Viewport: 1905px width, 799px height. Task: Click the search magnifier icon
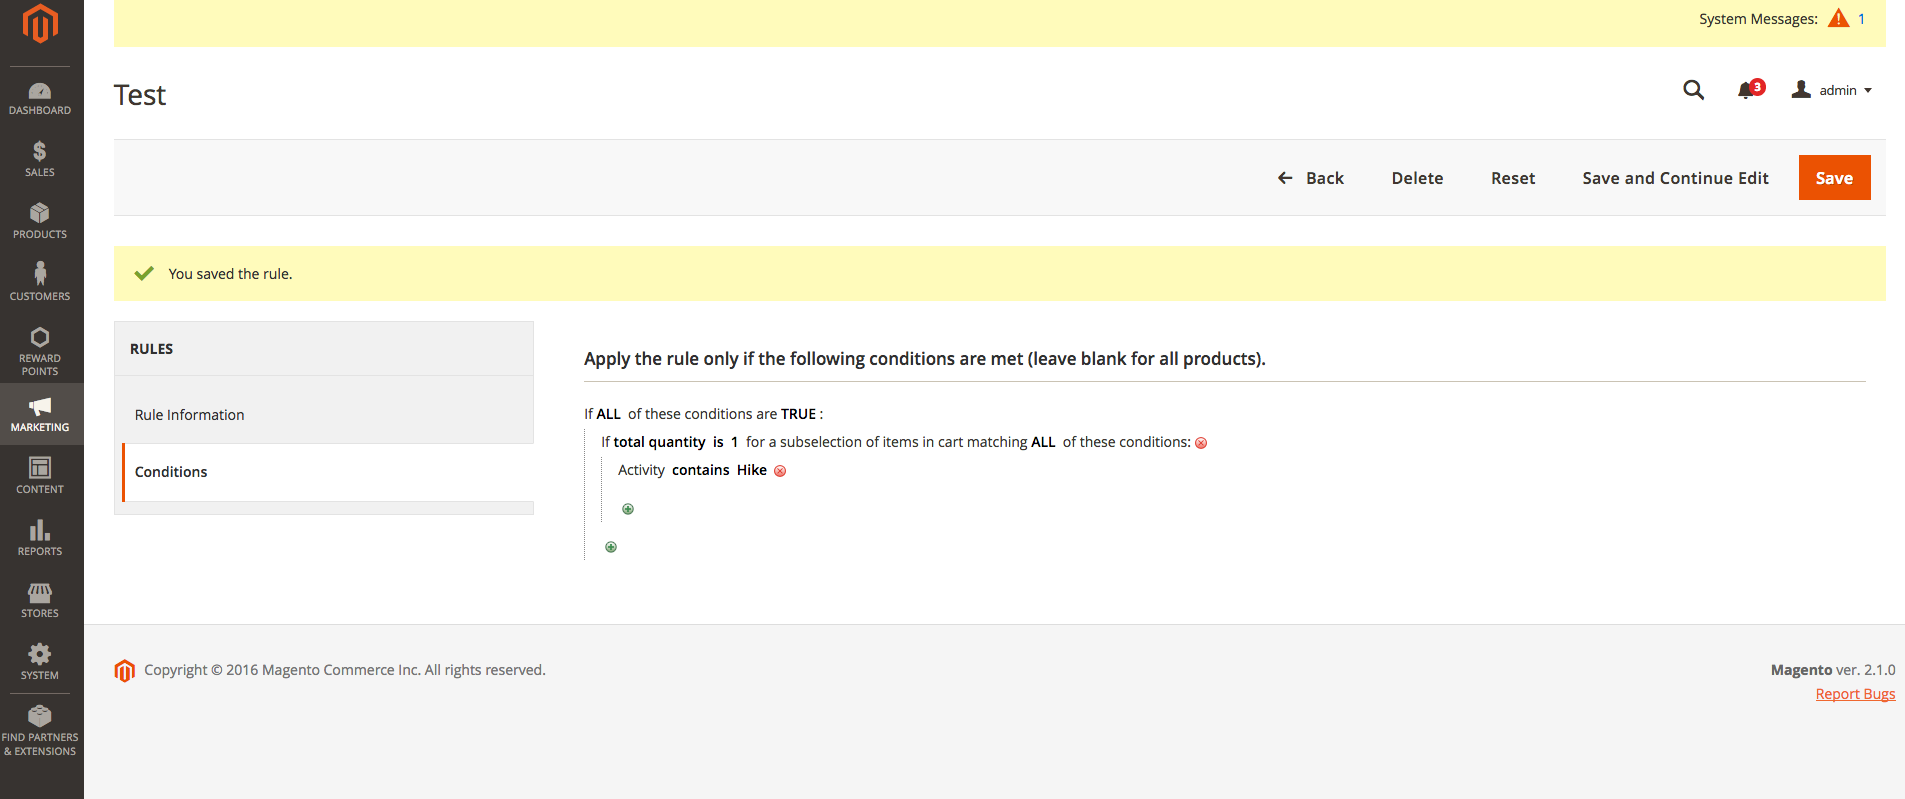pyautogui.click(x=1693, y=90)
